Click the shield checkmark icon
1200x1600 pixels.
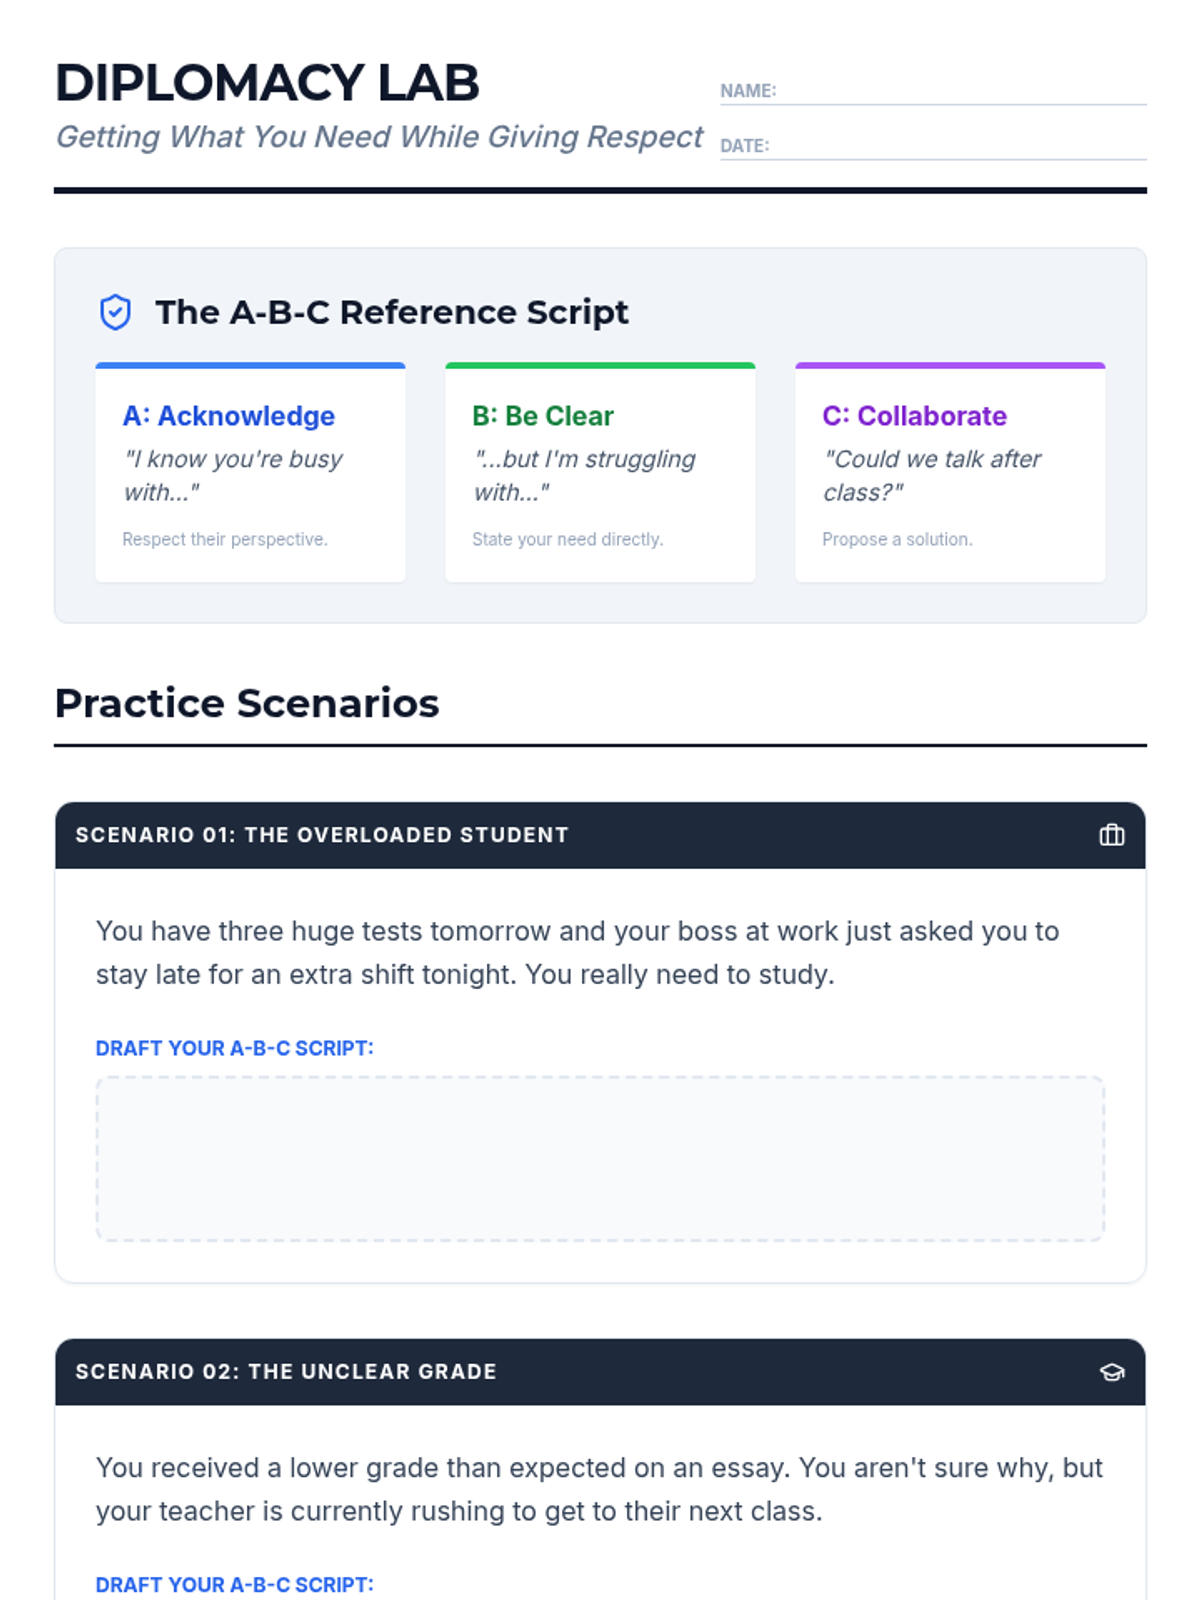[115, 312]
